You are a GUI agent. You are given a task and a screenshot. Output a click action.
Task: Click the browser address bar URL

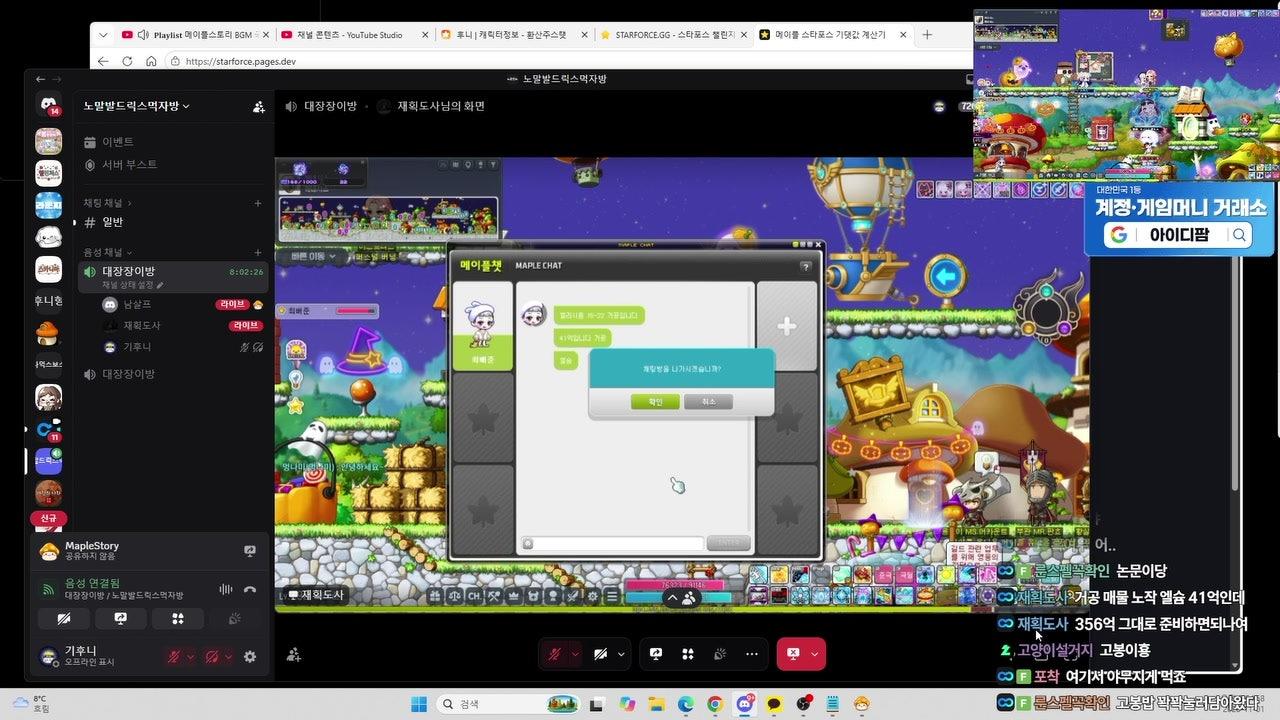tap(241, 61)
